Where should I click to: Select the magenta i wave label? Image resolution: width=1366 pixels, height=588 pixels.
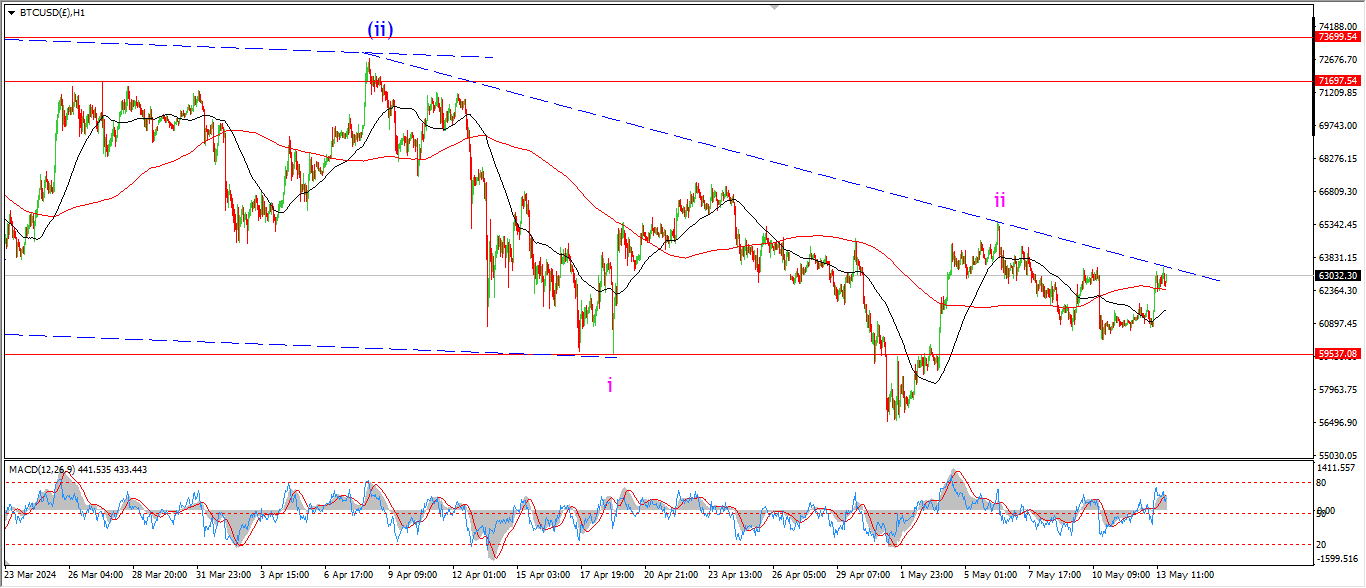point(610,383)
